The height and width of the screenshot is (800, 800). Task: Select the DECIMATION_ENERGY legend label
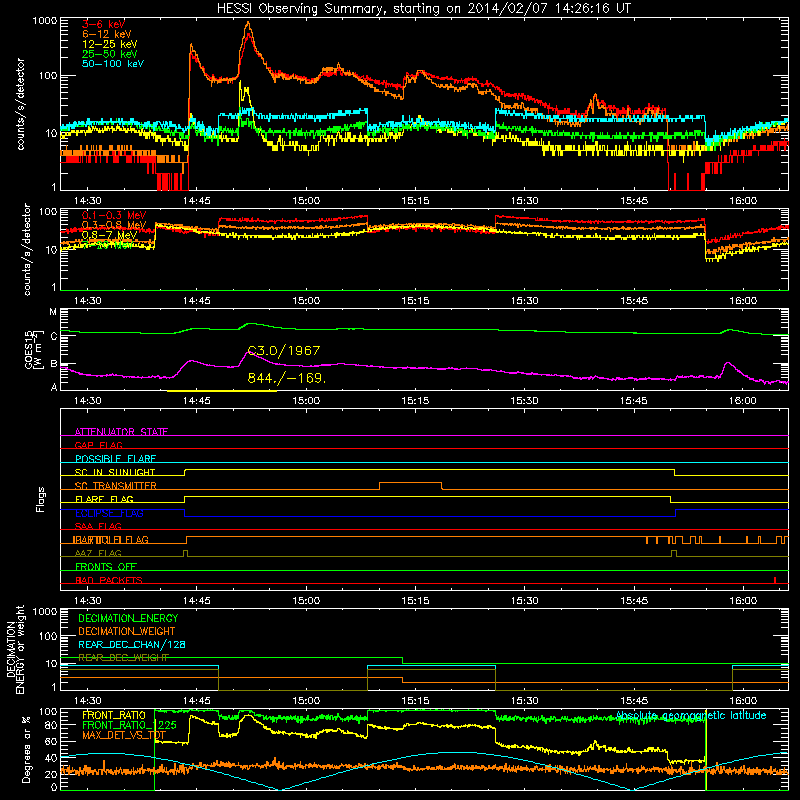click(128, 618)
